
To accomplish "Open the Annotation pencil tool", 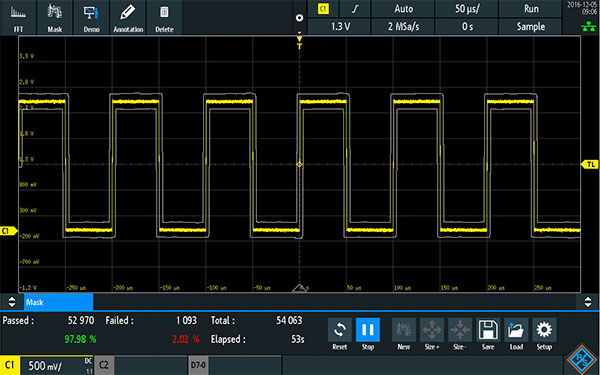I will [128, 17].
